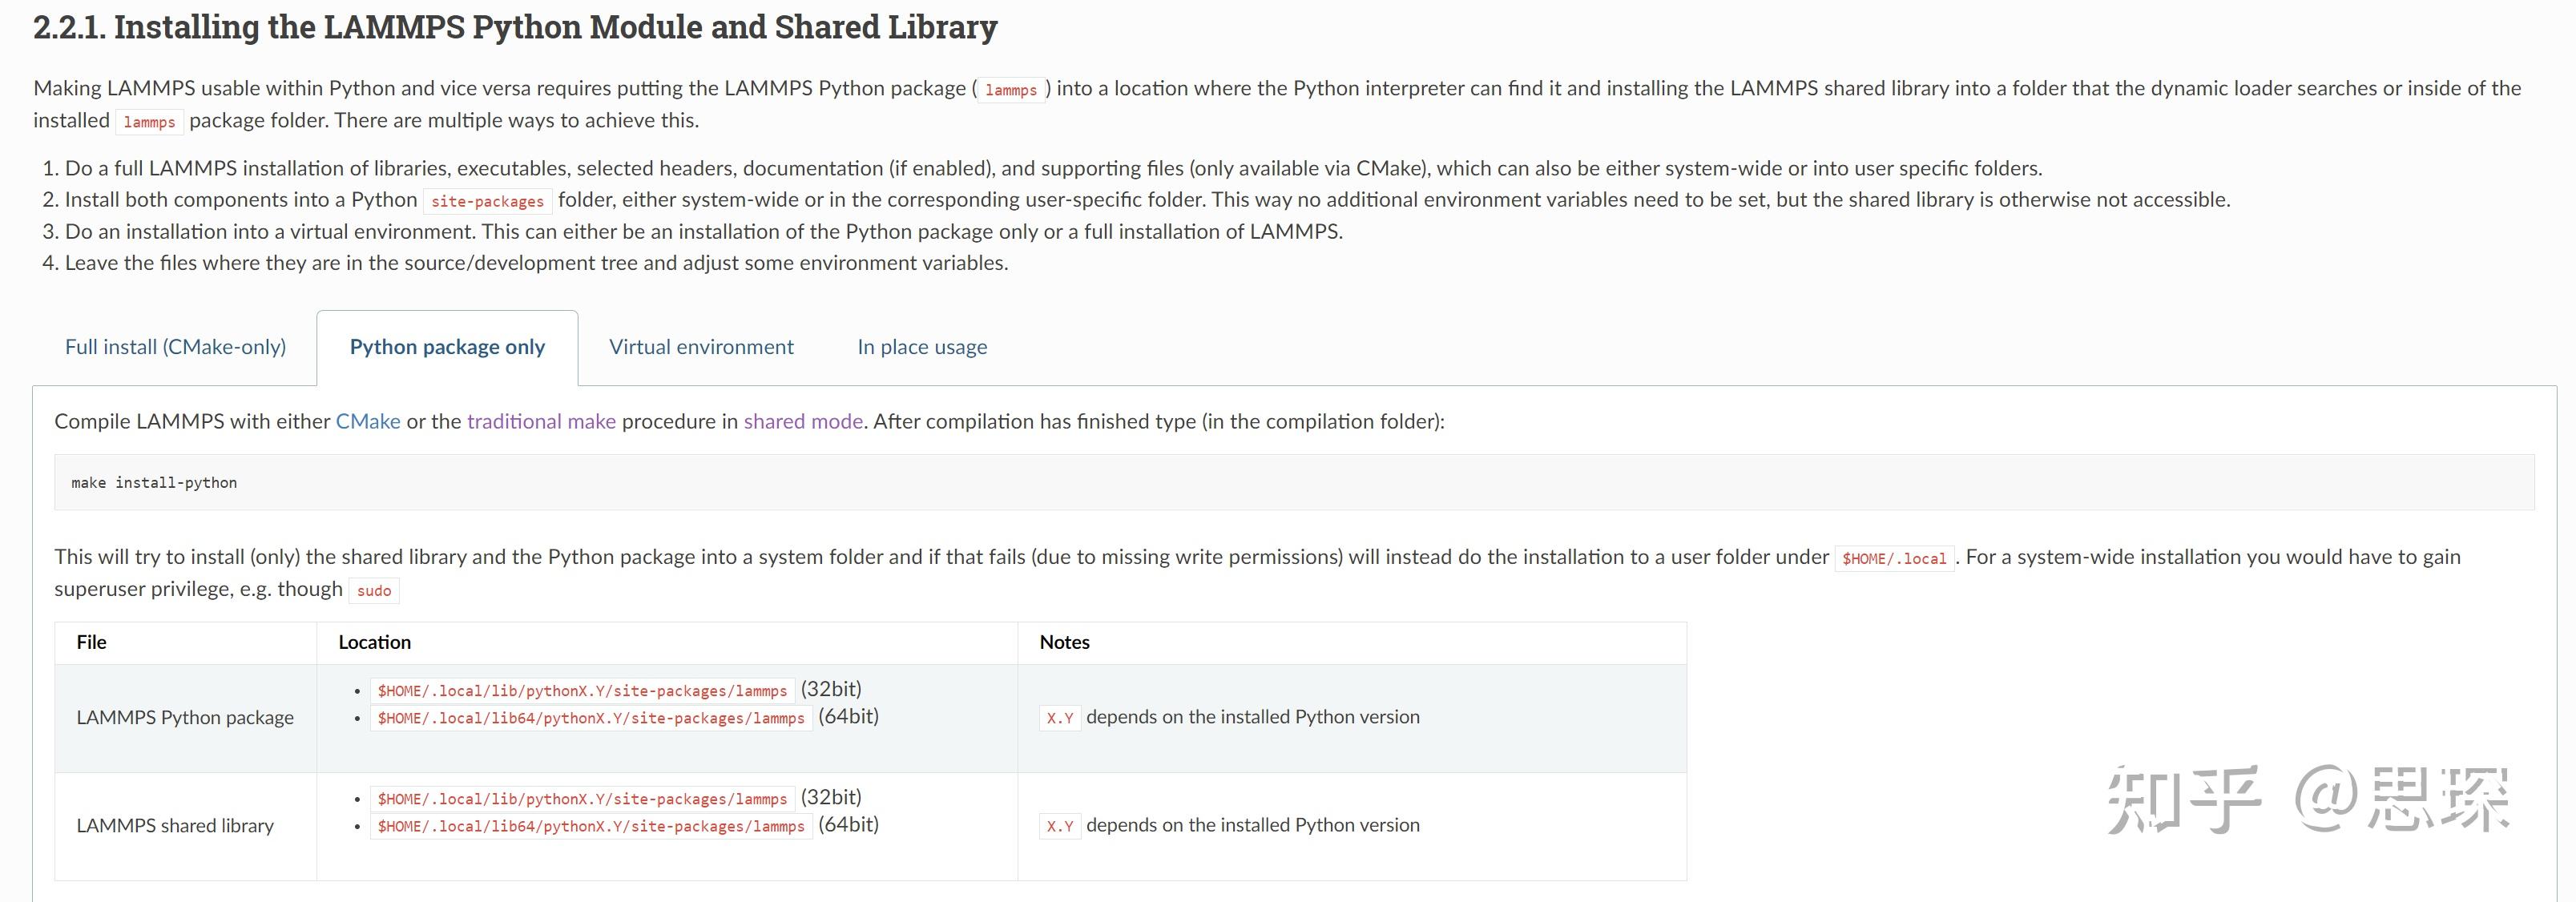Click the LAMMPS shared library row label
The height and width of the screenshot is (902, 2576).
point(175,826)
